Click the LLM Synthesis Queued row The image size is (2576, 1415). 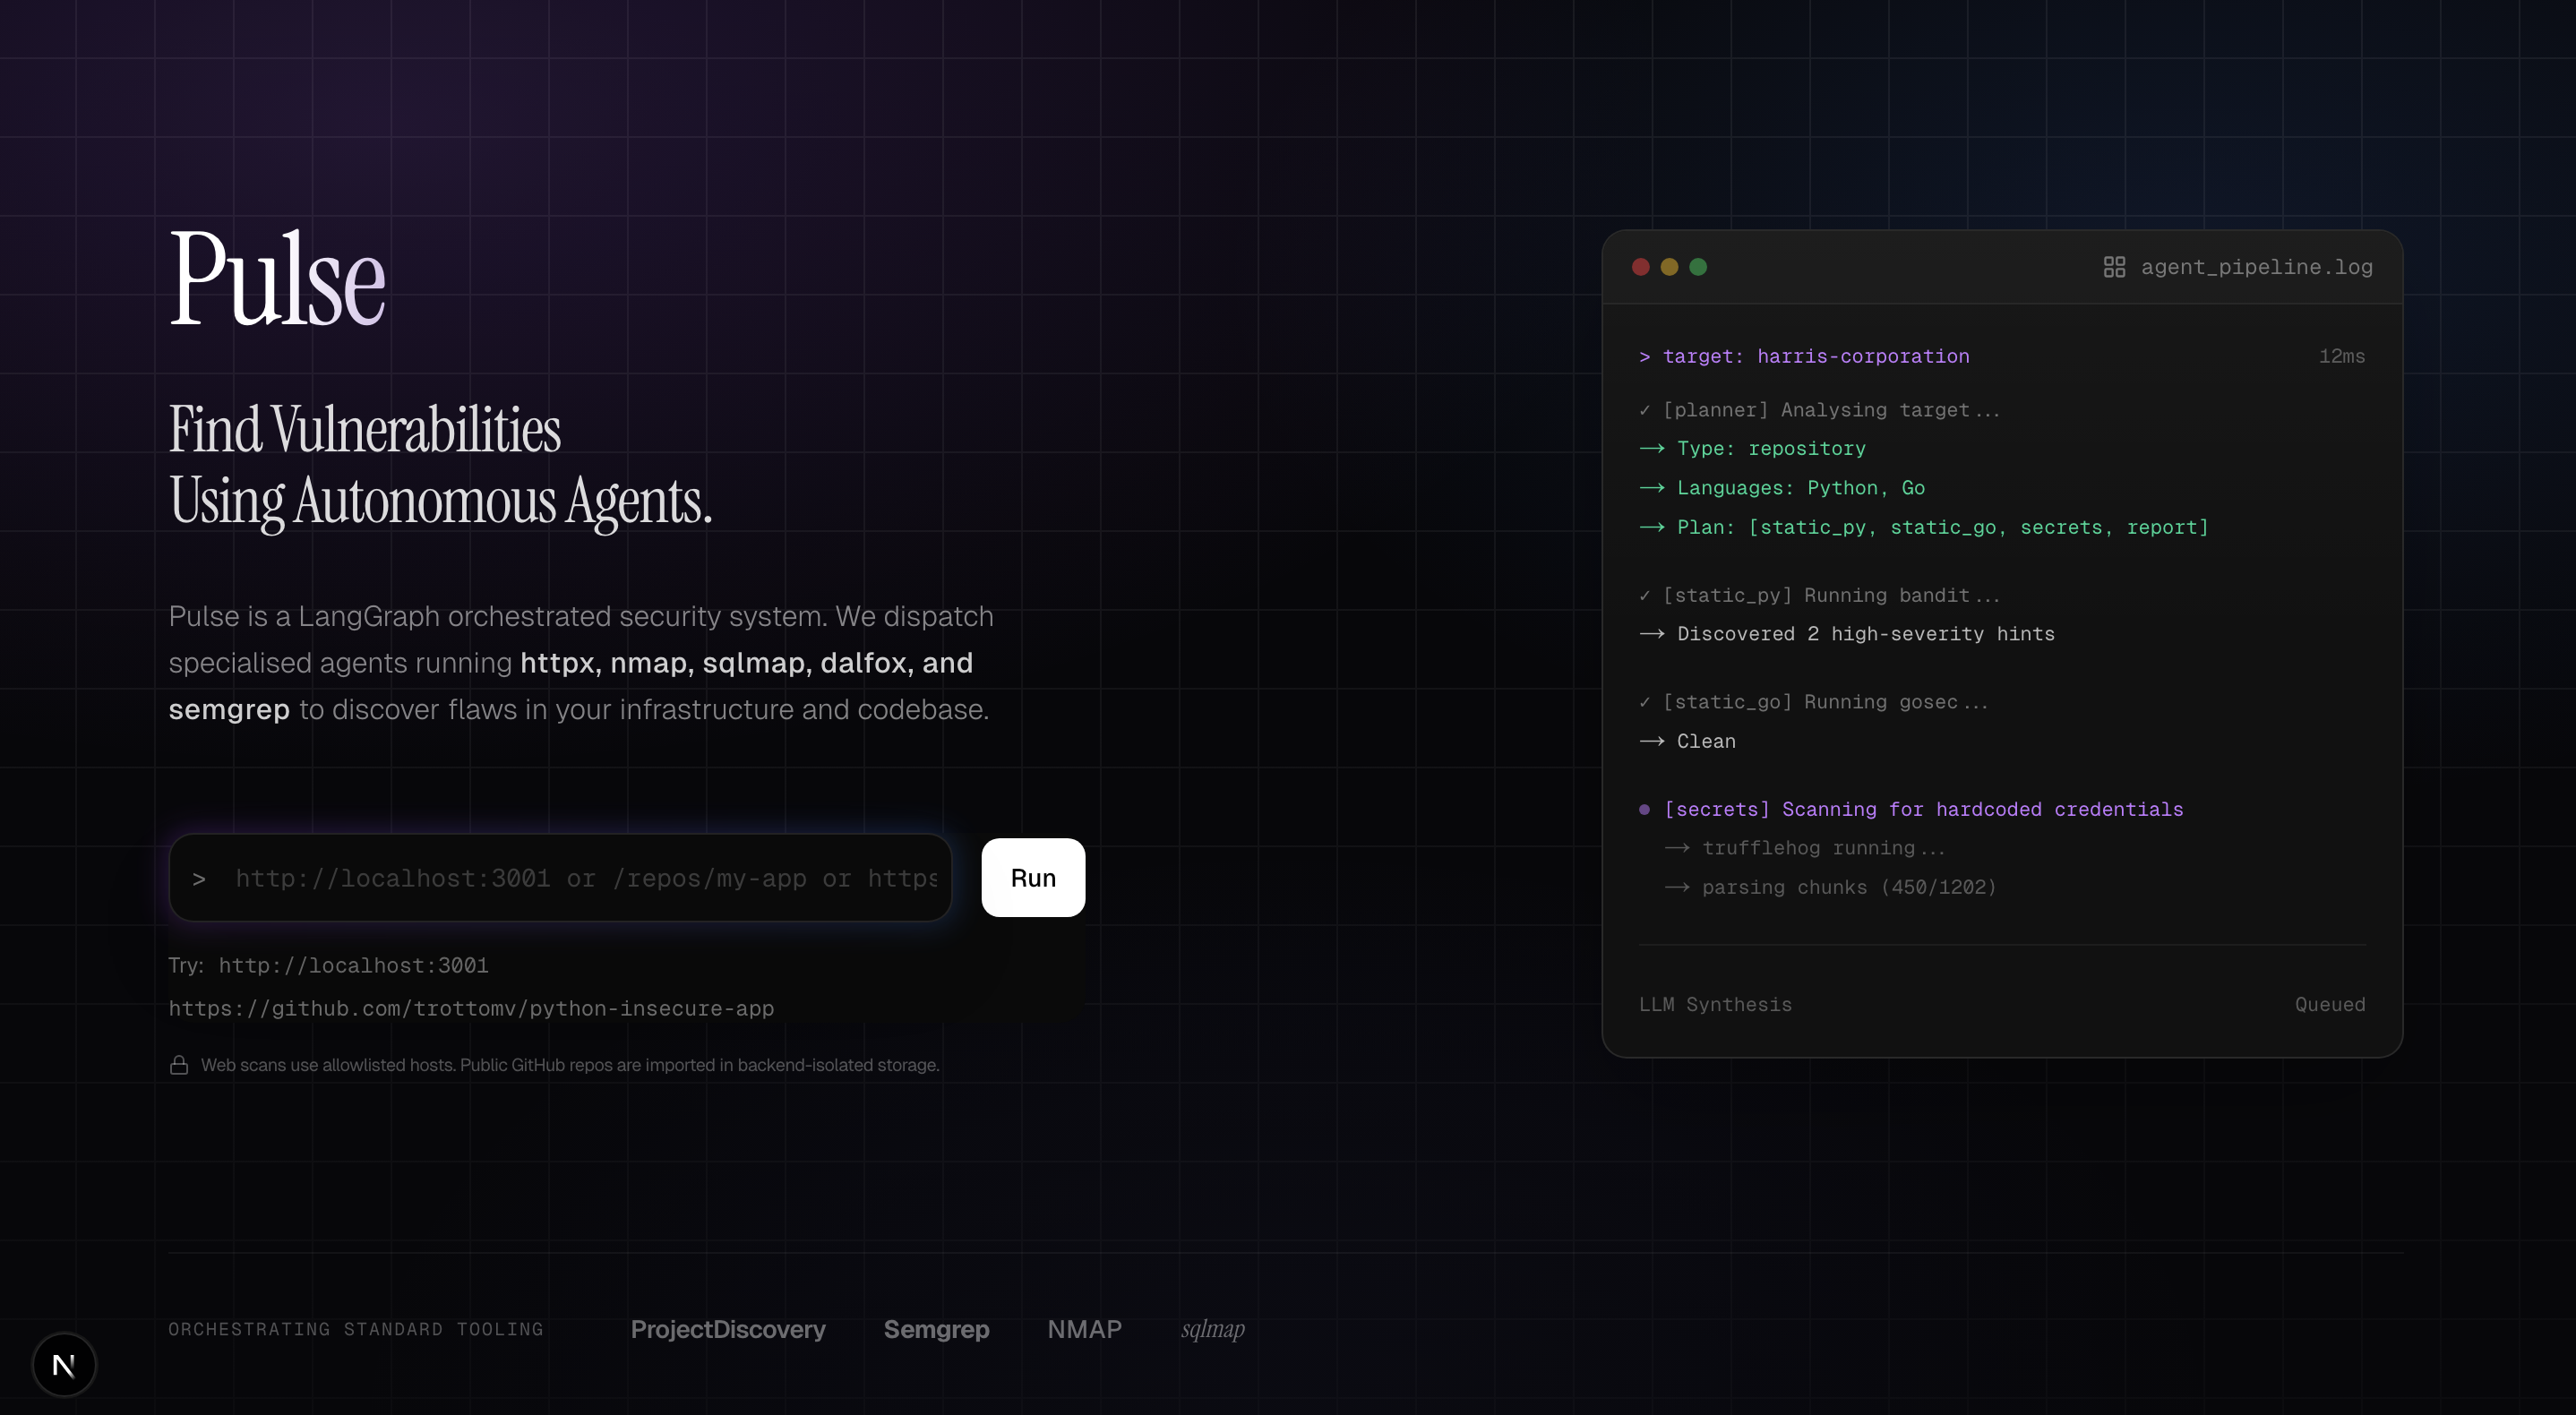pos(2002,1004)
